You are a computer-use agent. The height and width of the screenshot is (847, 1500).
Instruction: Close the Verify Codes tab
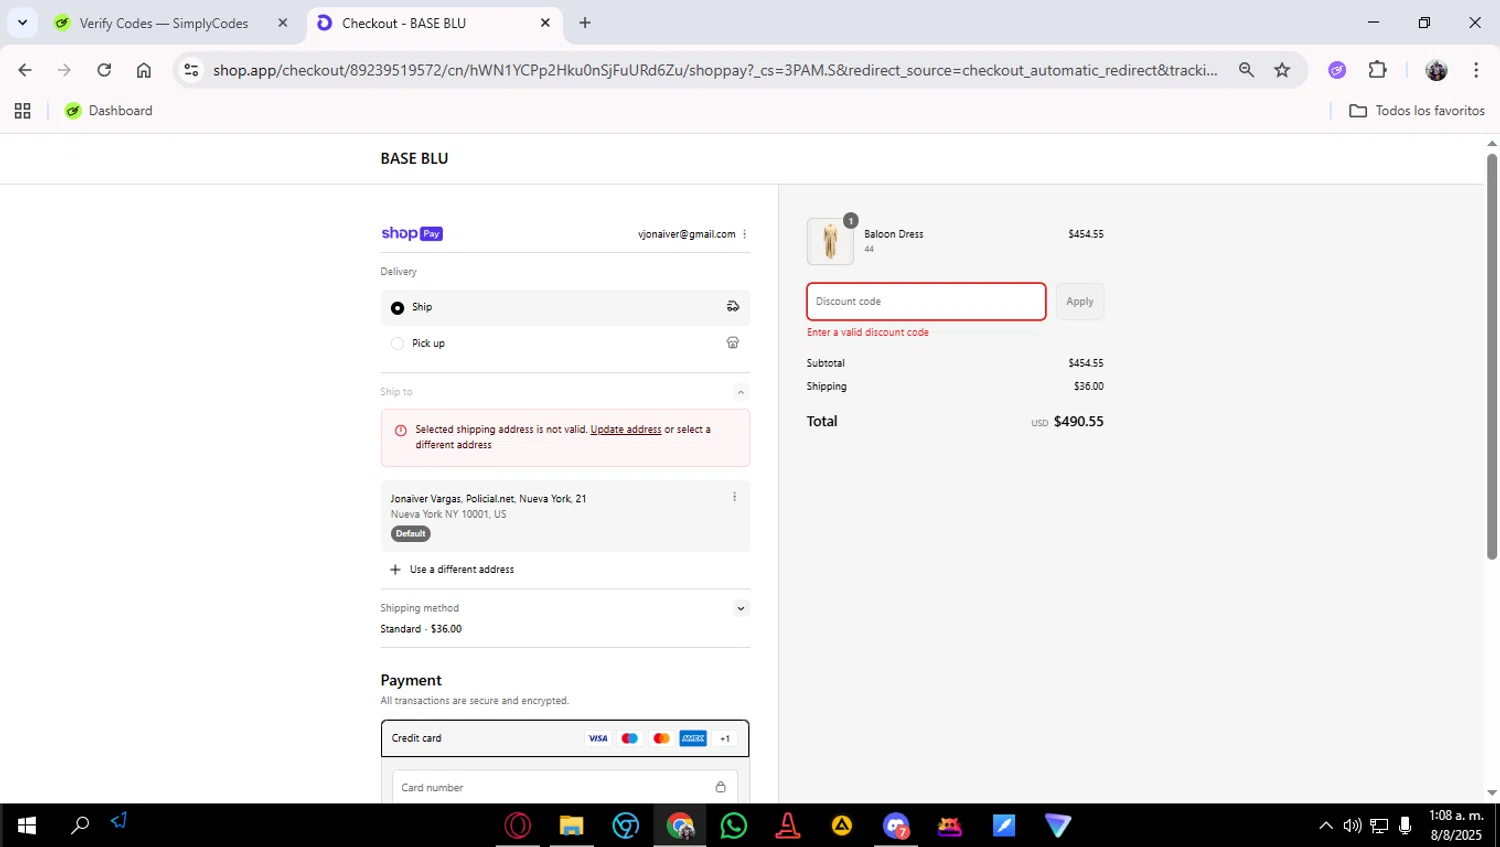(x=283, y=23)
